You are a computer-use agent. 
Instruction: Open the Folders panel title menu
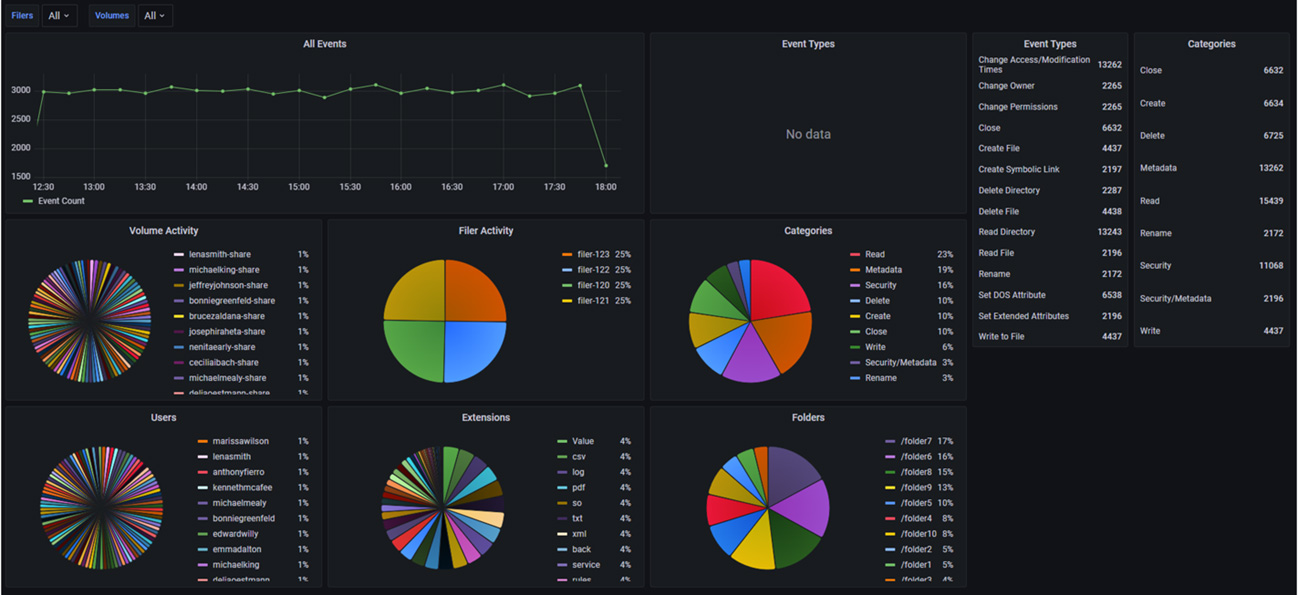pos(808,417)
